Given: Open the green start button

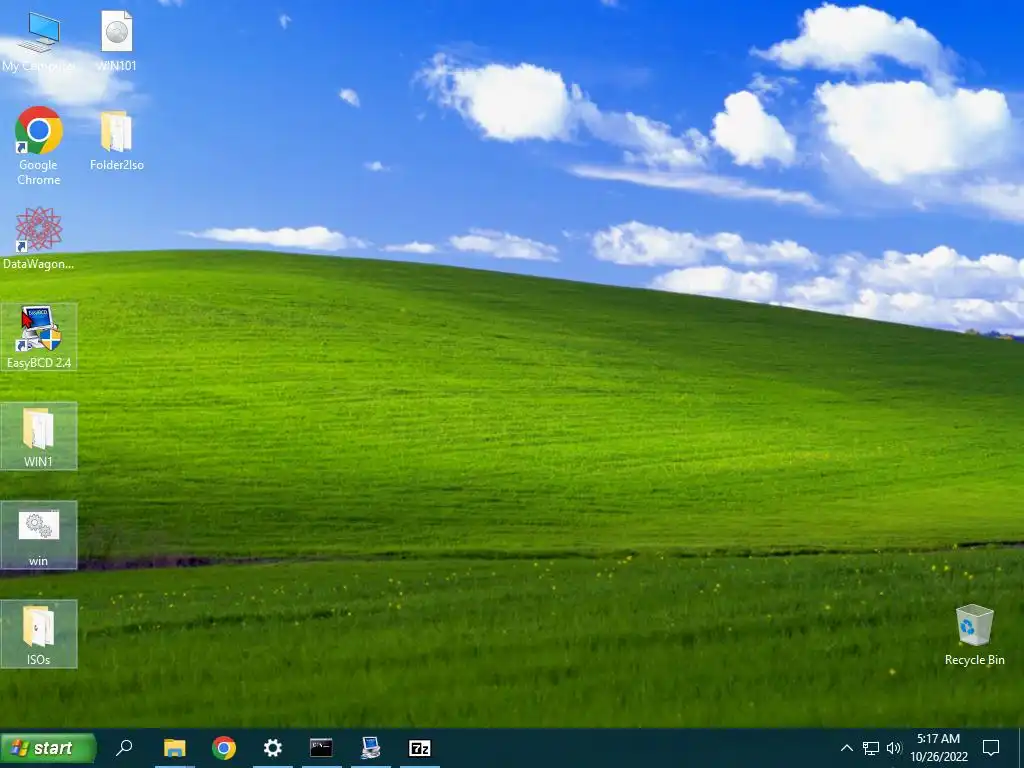Looking at the screenshot, I should 48,748.
